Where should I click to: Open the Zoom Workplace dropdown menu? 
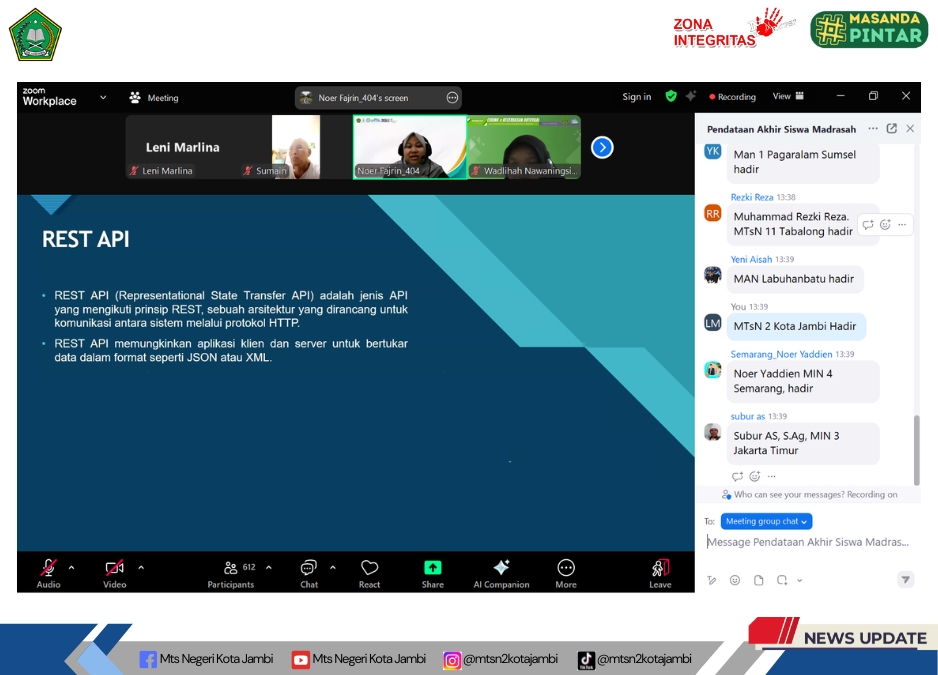[103, 97]
